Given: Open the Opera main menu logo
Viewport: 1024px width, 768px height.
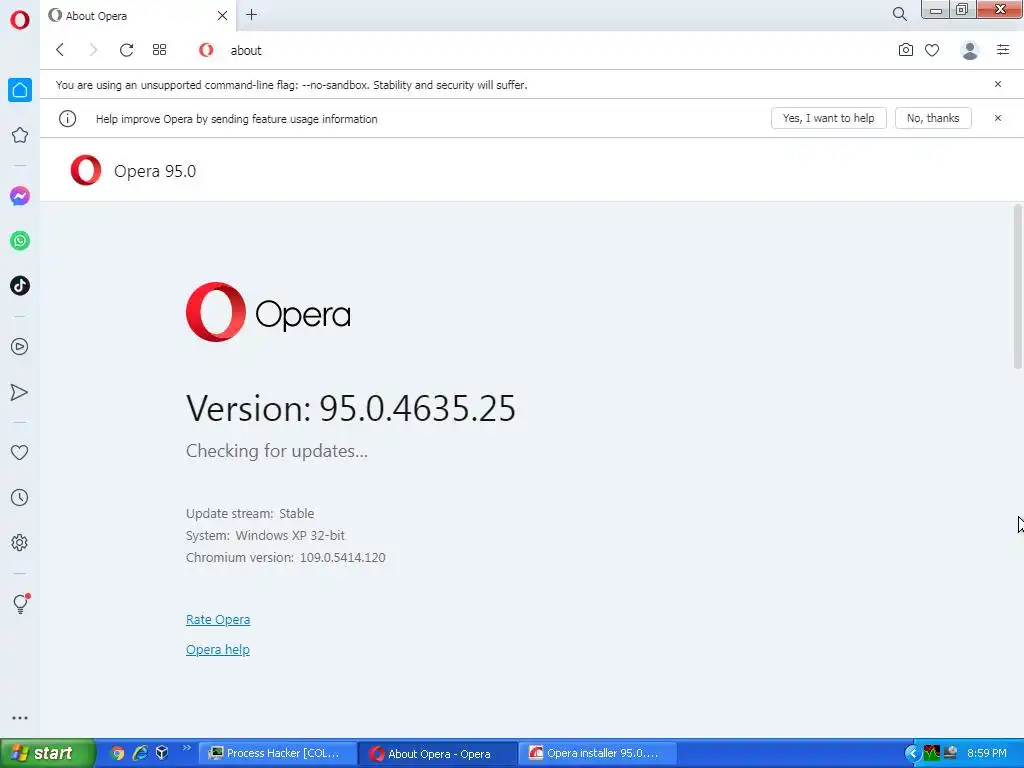Looking at the screenshot, I should pos(20,19).
